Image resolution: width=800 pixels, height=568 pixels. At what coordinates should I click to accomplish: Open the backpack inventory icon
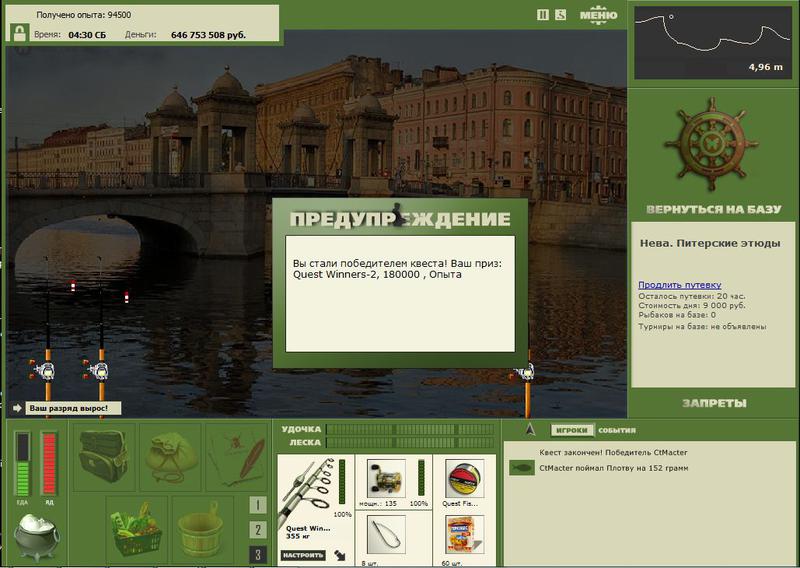(x=104, y=457)
